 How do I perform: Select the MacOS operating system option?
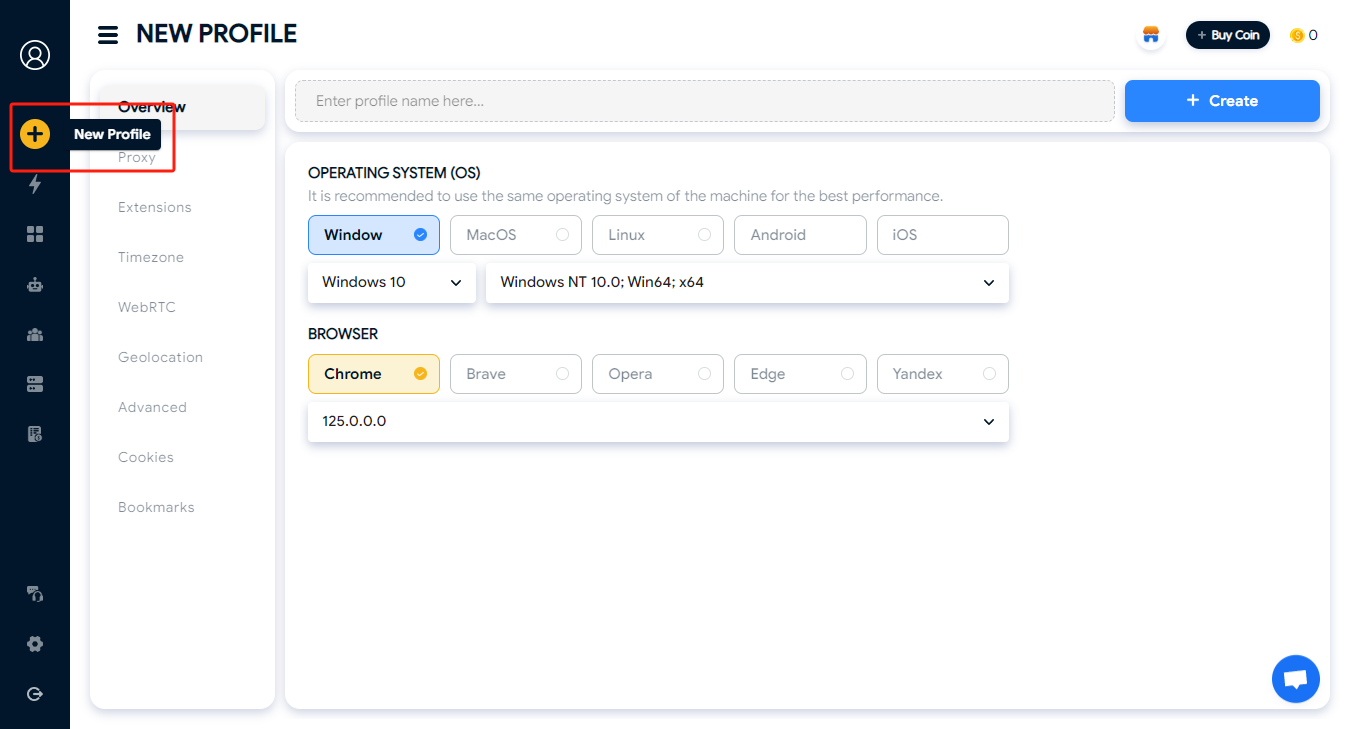pos(516,235)
